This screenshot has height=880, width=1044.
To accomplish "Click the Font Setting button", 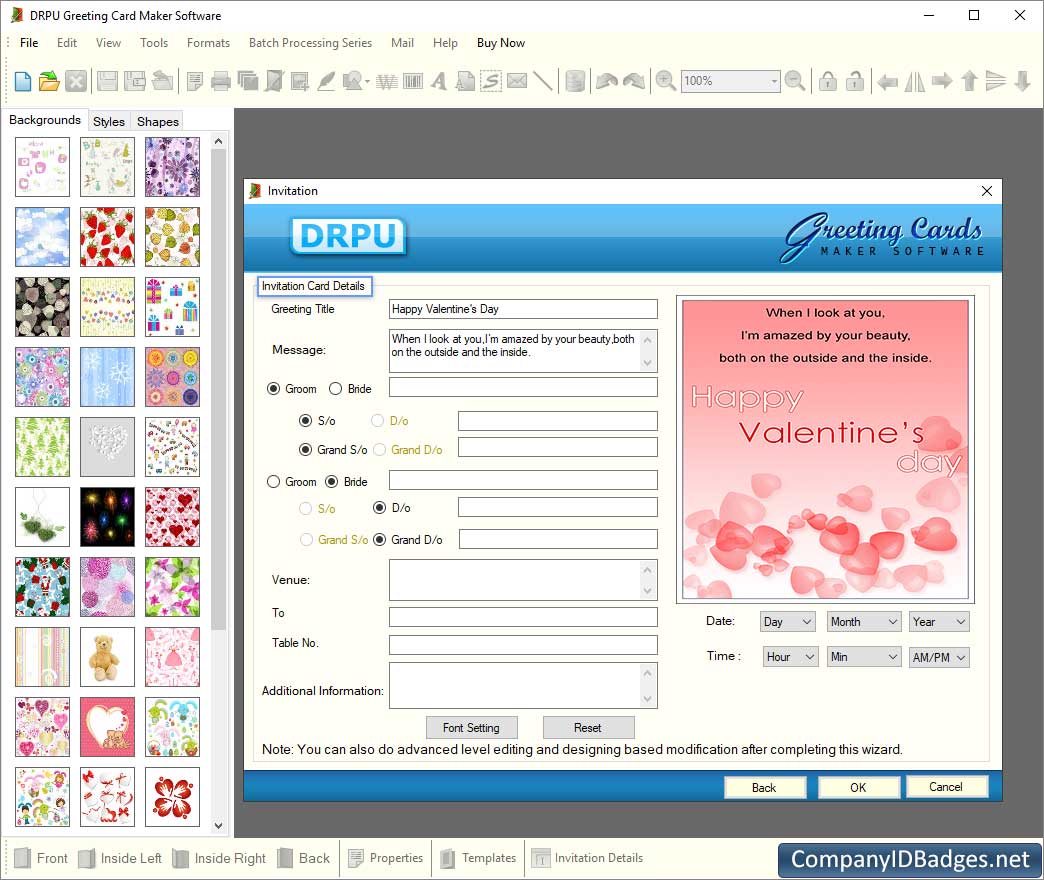I will 471,728.
